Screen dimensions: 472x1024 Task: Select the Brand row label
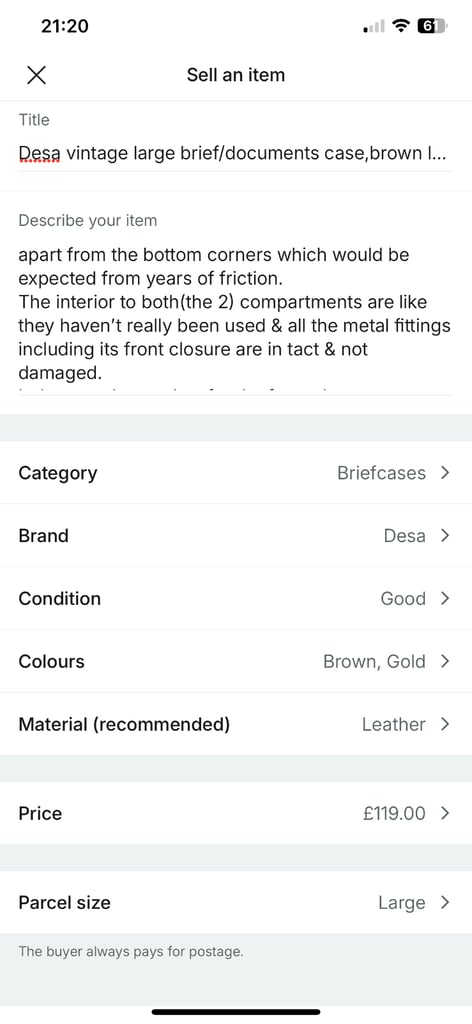point(43,536)
